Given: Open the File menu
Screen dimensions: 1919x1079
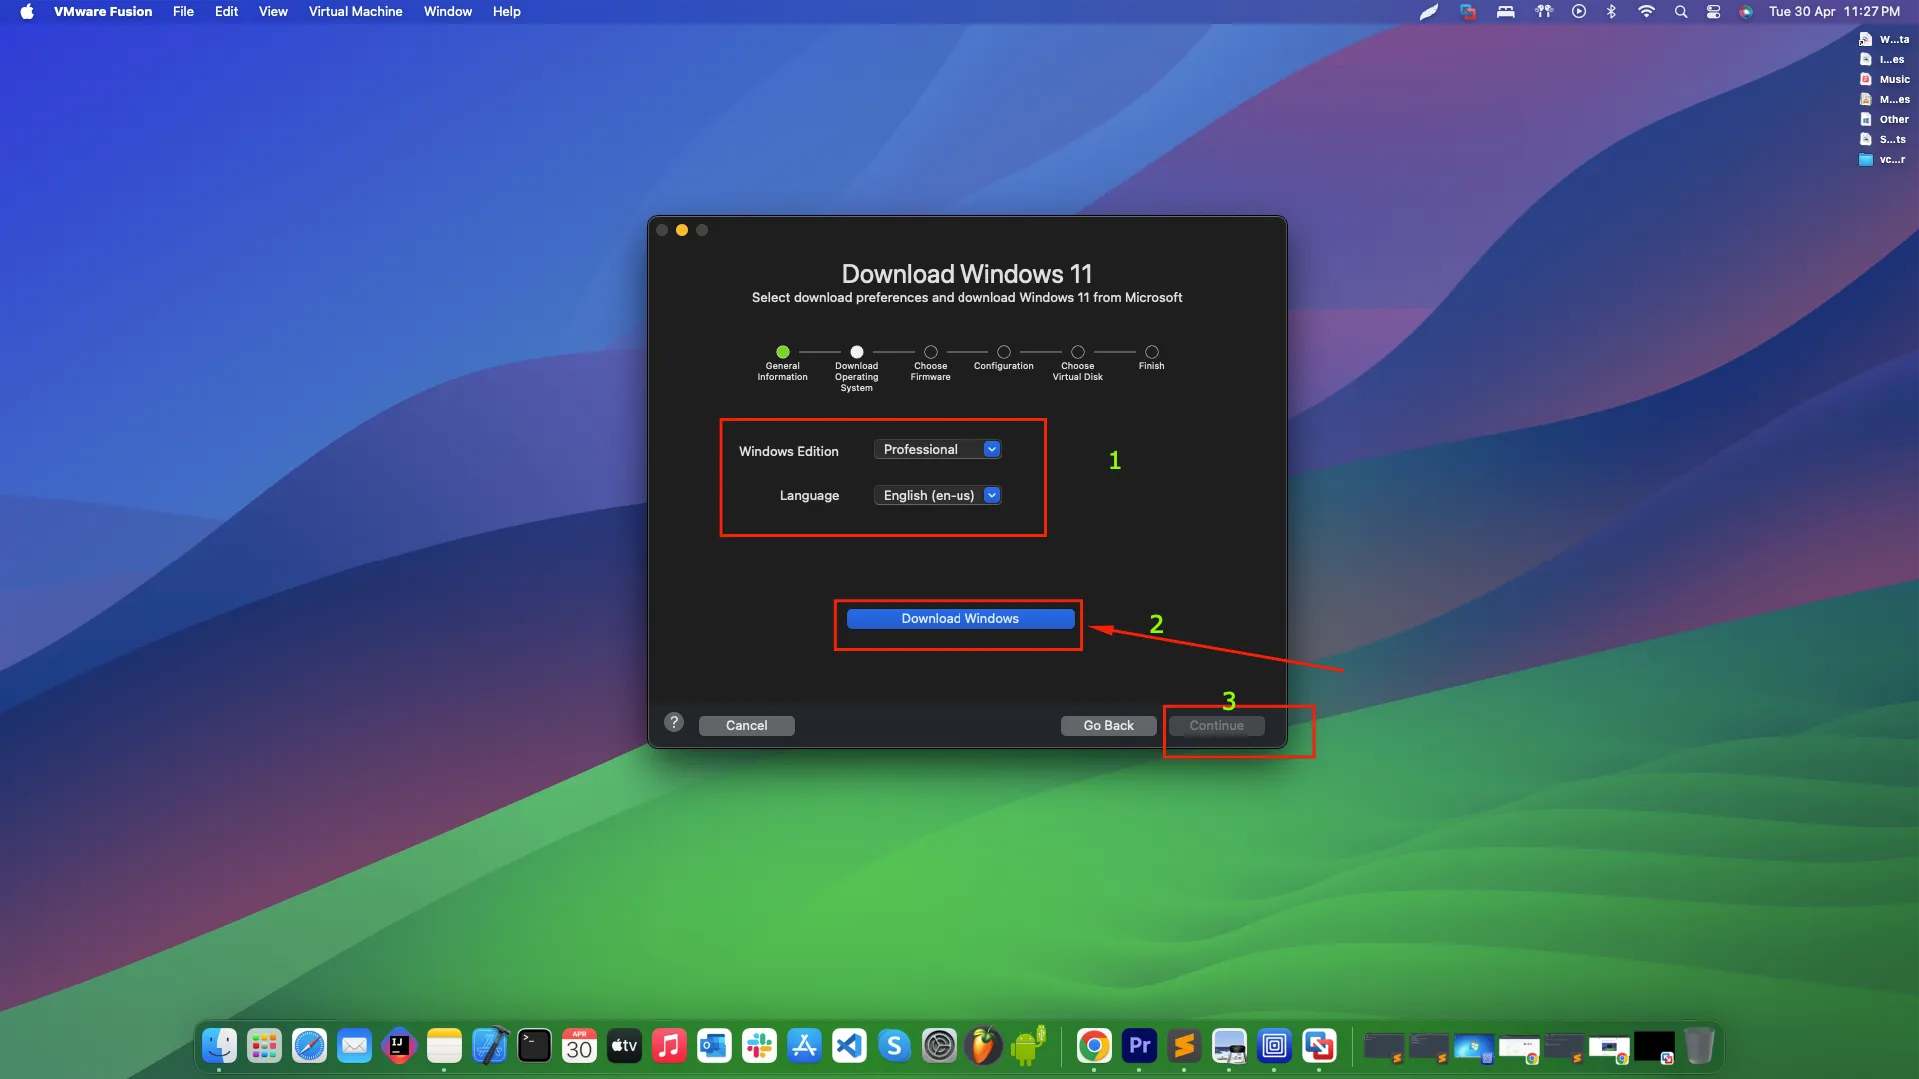Looking at the screenshot, I should (x=183, y=12).
